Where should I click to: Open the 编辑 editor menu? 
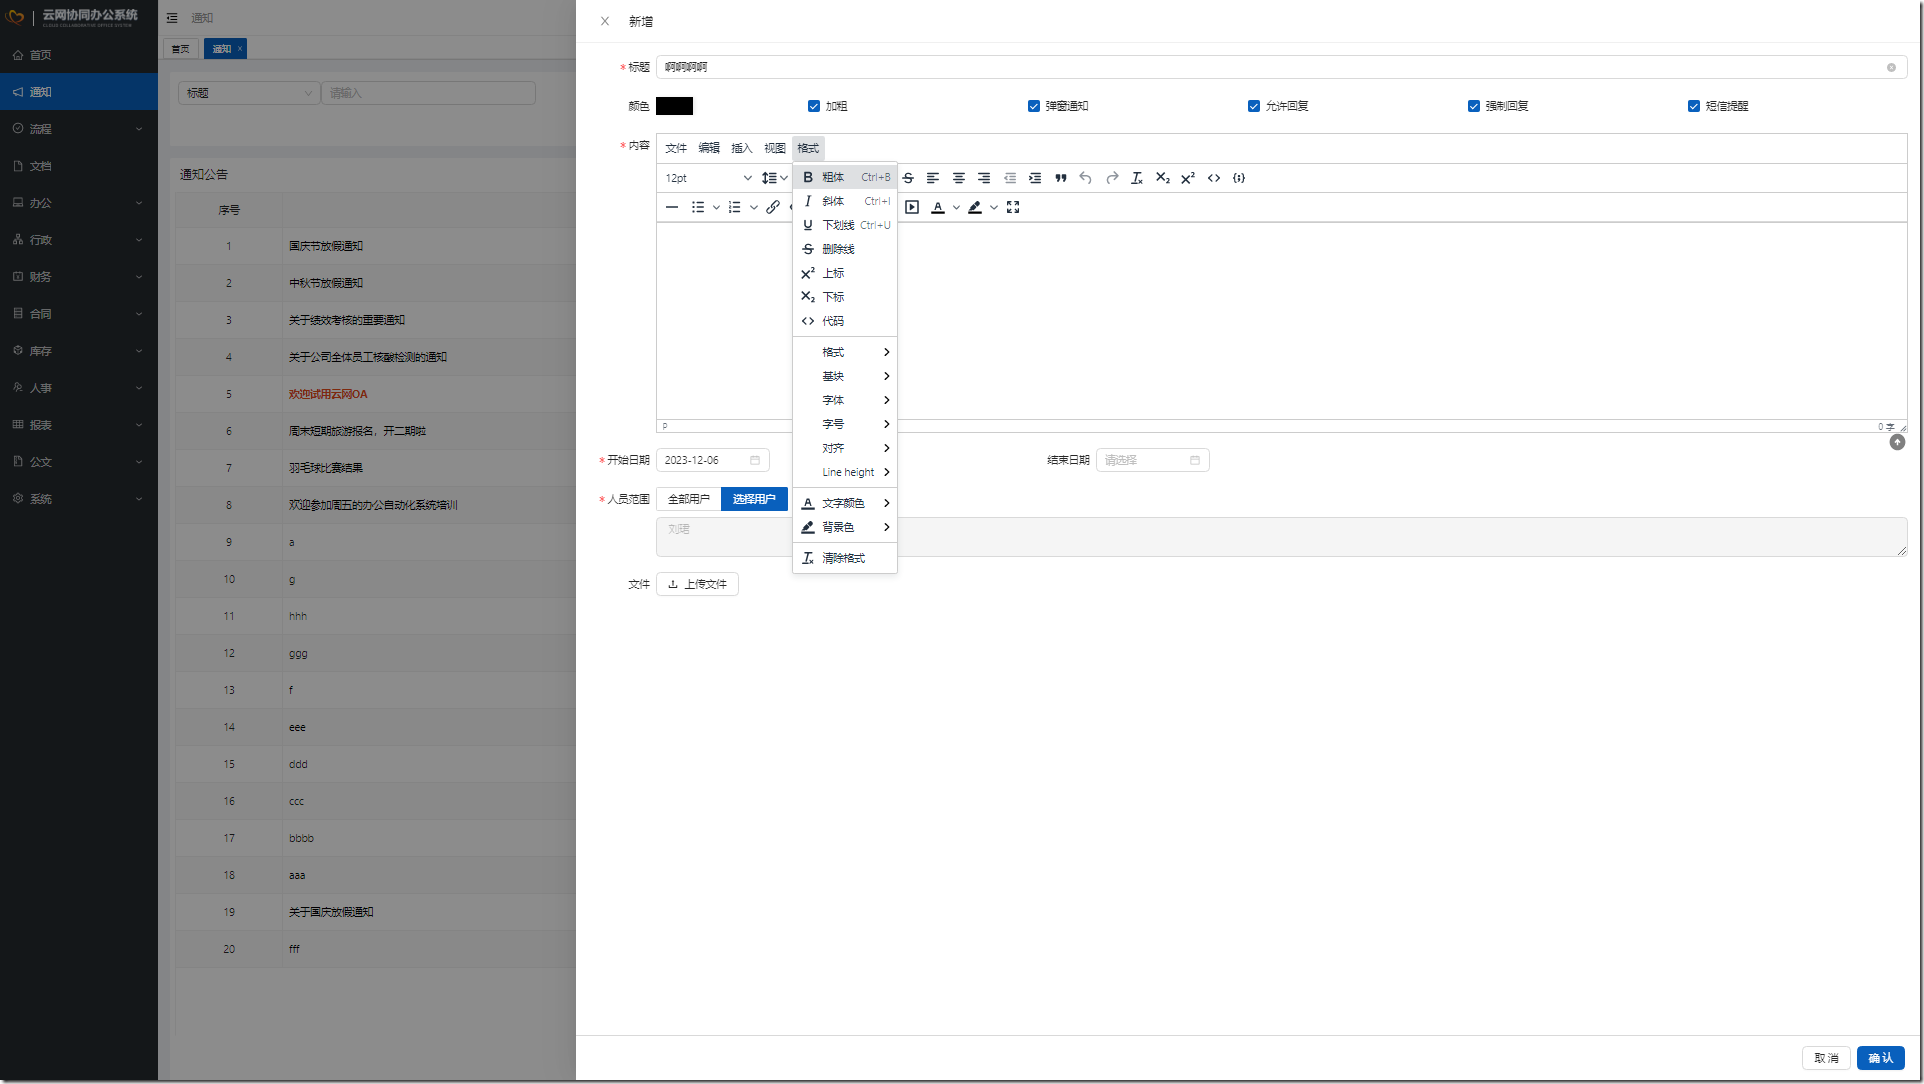coord(709,148)
